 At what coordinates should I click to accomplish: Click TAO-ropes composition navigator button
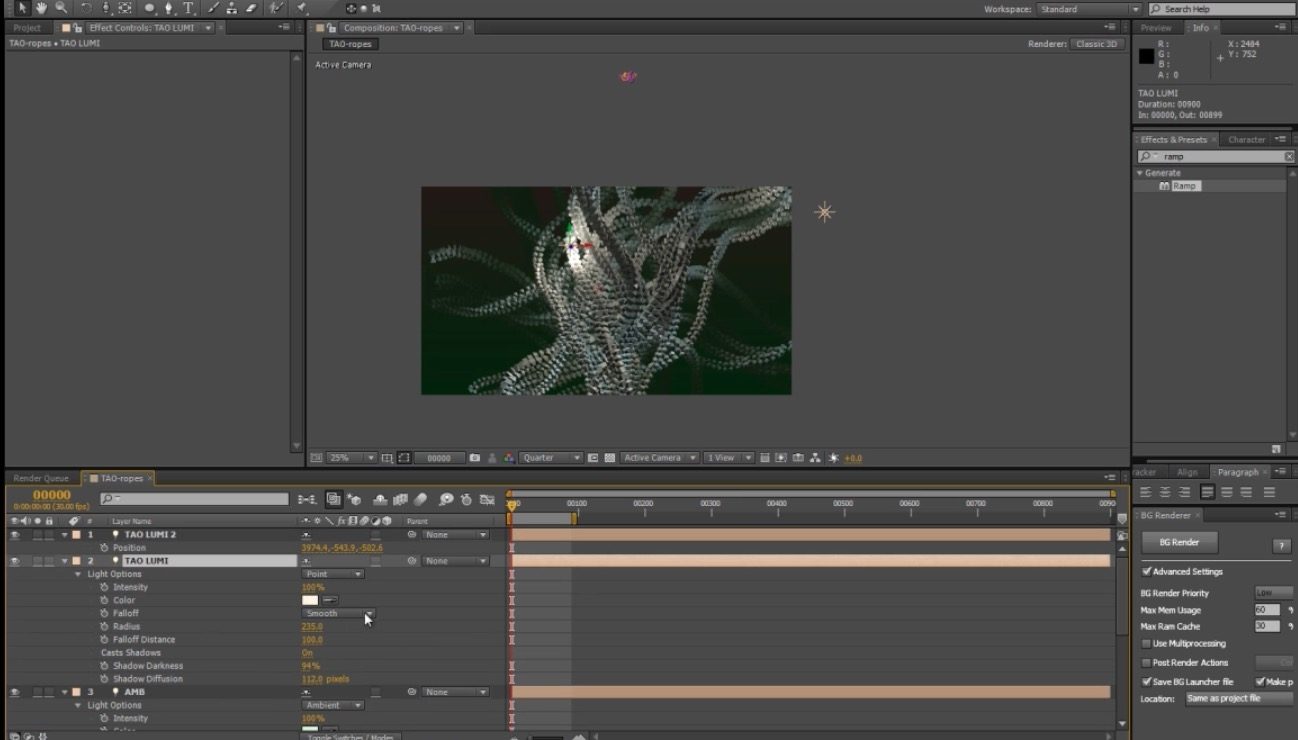350,45
